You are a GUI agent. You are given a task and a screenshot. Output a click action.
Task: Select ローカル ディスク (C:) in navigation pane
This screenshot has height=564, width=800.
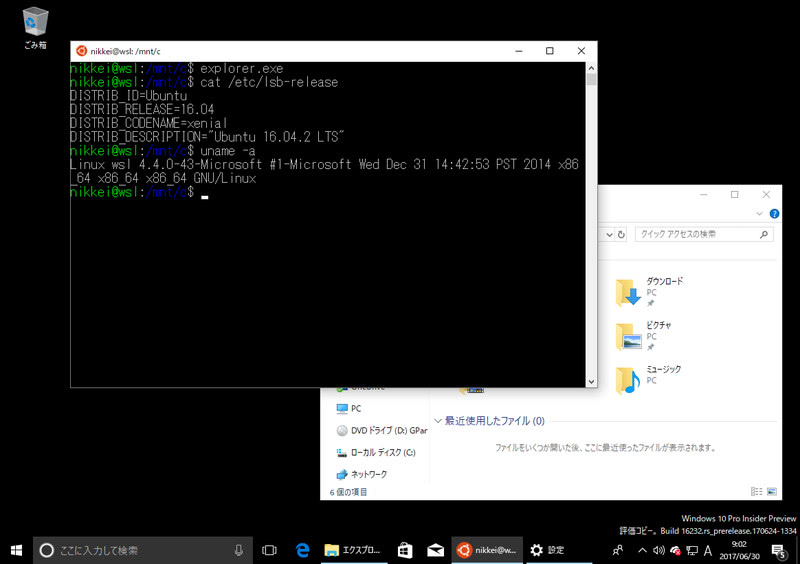[376, 452]
